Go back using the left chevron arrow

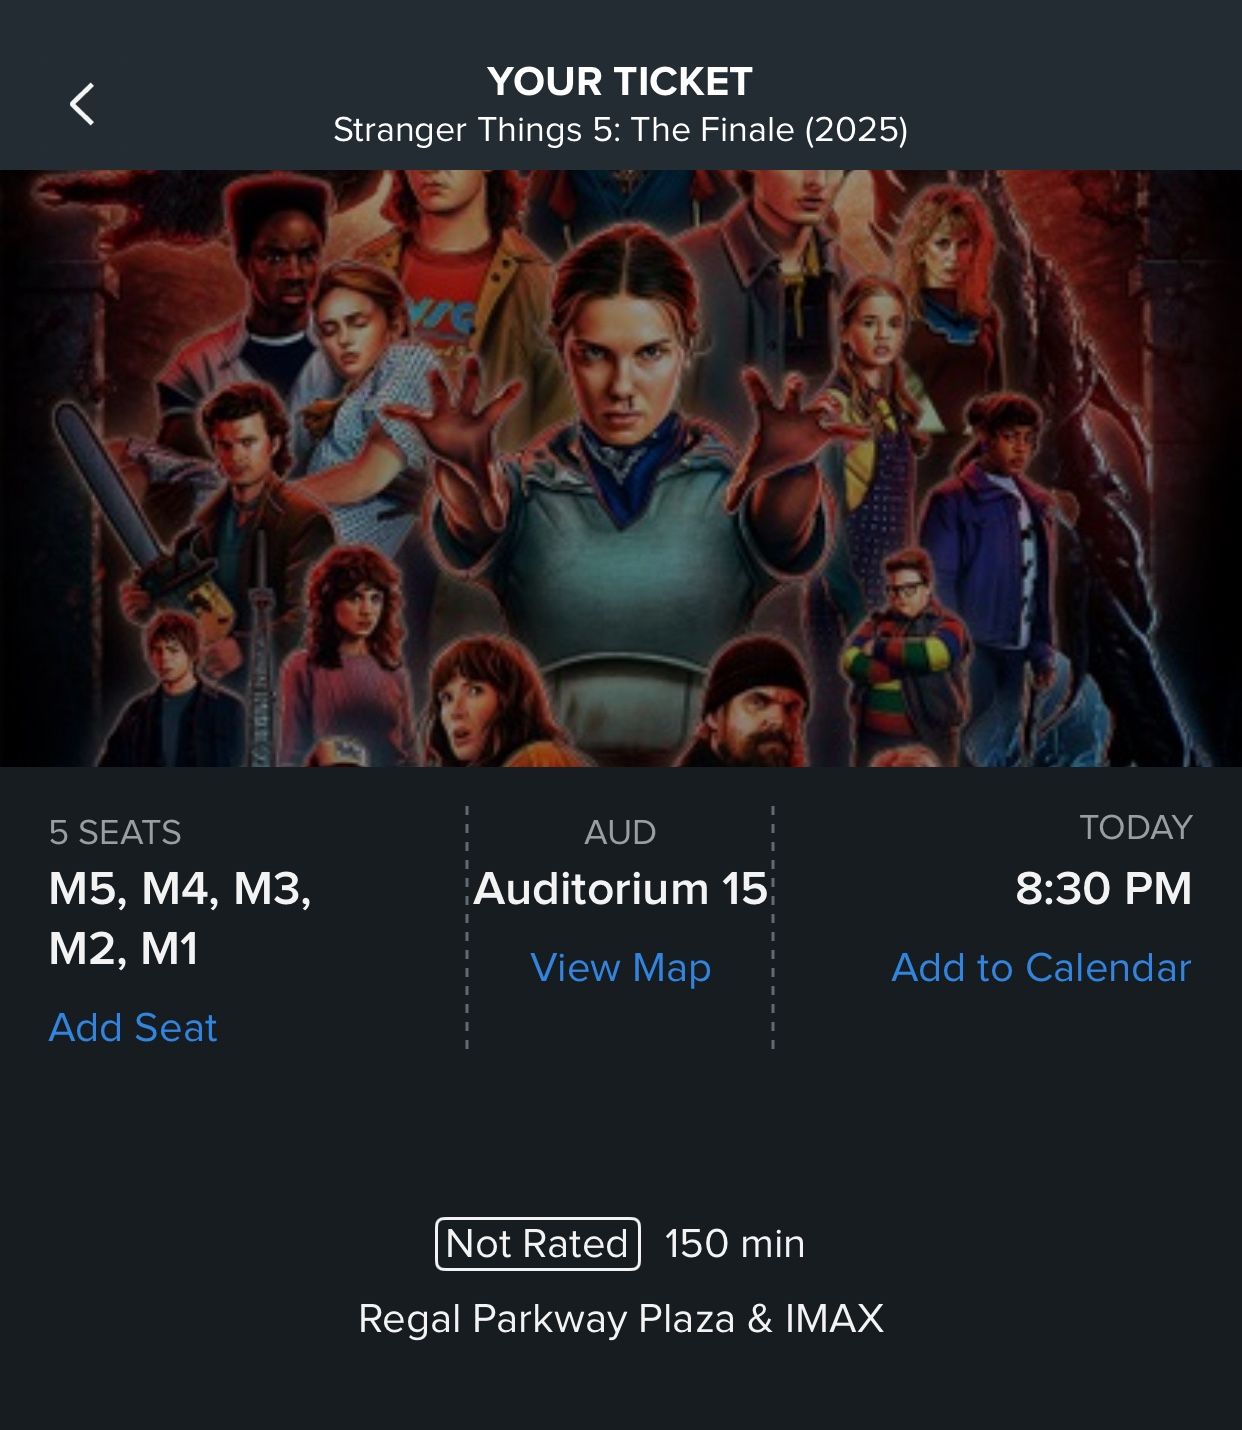[82, 104]
